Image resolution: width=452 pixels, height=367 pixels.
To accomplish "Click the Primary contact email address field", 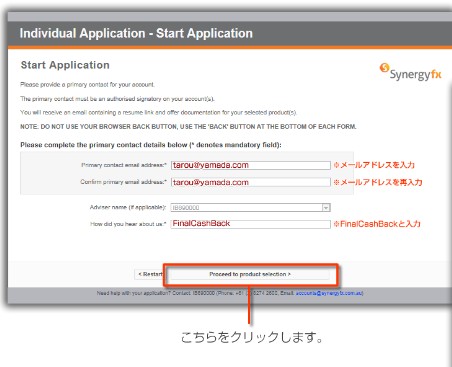I will 251,165.
